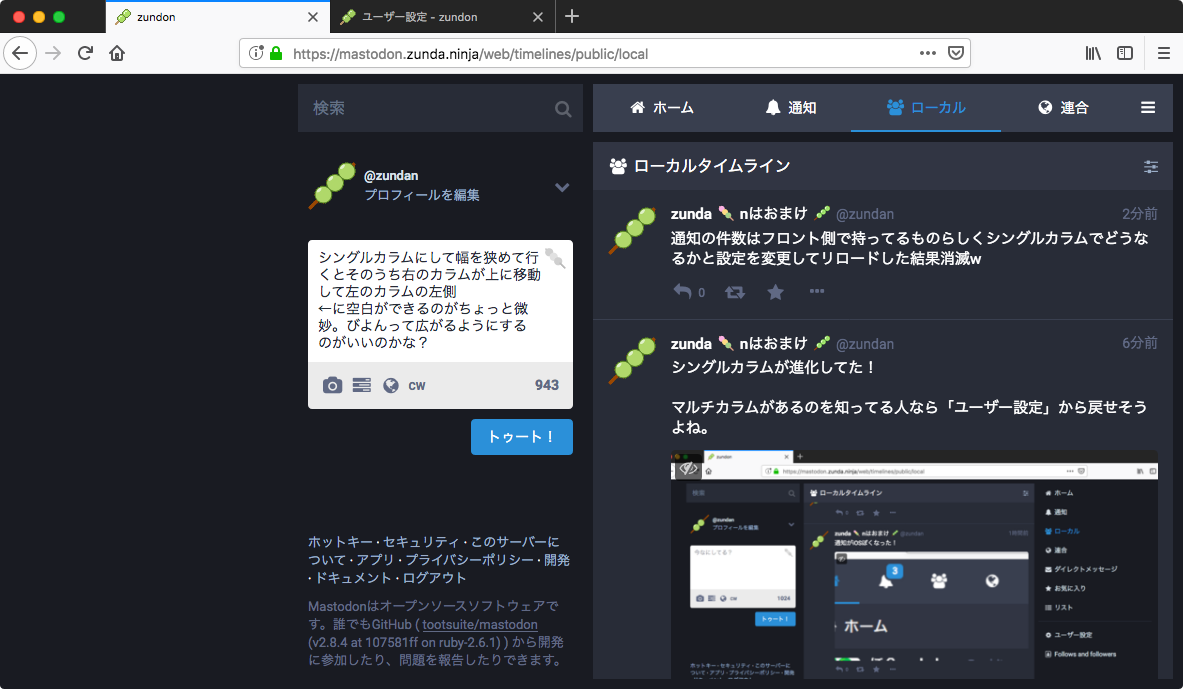1183x689 pixels.
Task: Click the @zundan profile avatar in compose
Action: point(332,185)
